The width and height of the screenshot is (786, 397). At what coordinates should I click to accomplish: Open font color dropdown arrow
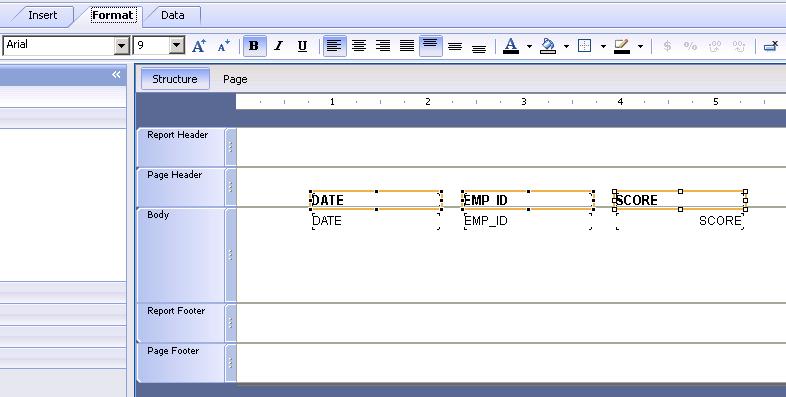point(529,47)
